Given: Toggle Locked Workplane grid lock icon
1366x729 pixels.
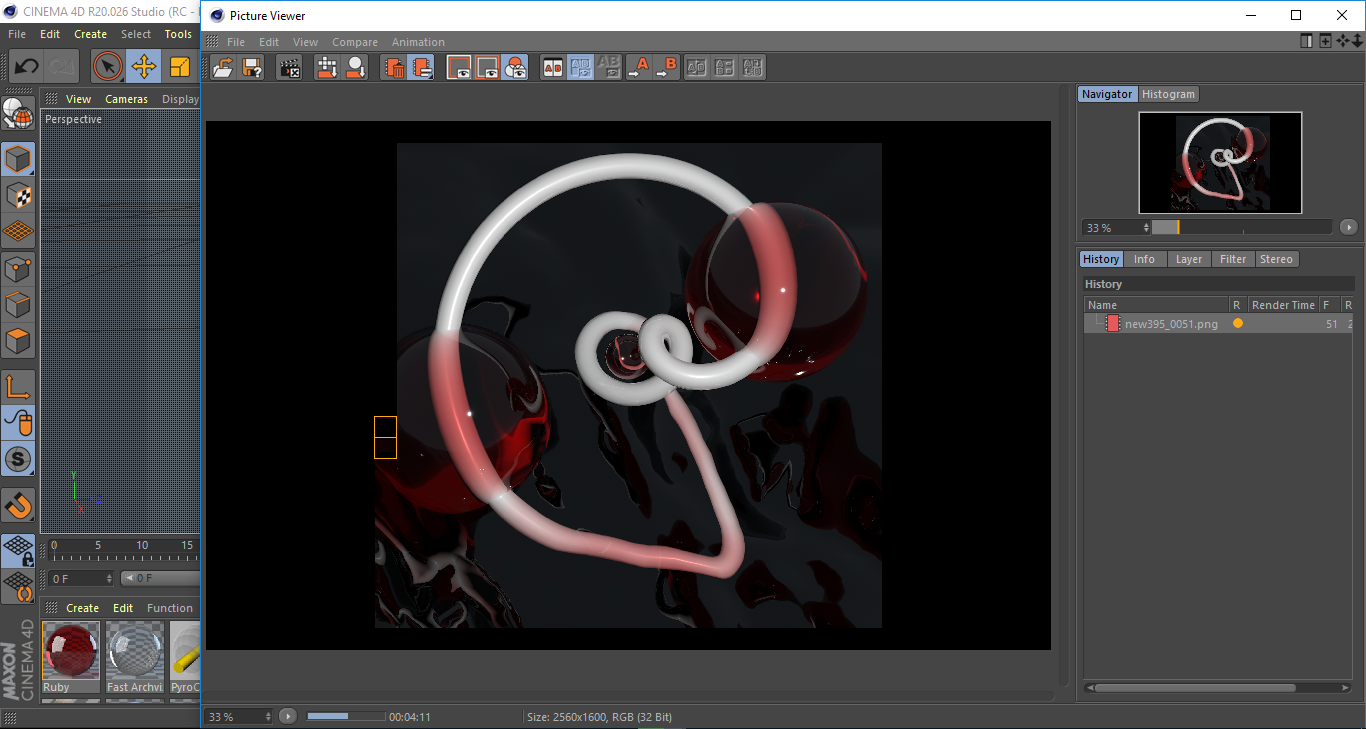Looking at the screenshot, I should click(18, 550).
